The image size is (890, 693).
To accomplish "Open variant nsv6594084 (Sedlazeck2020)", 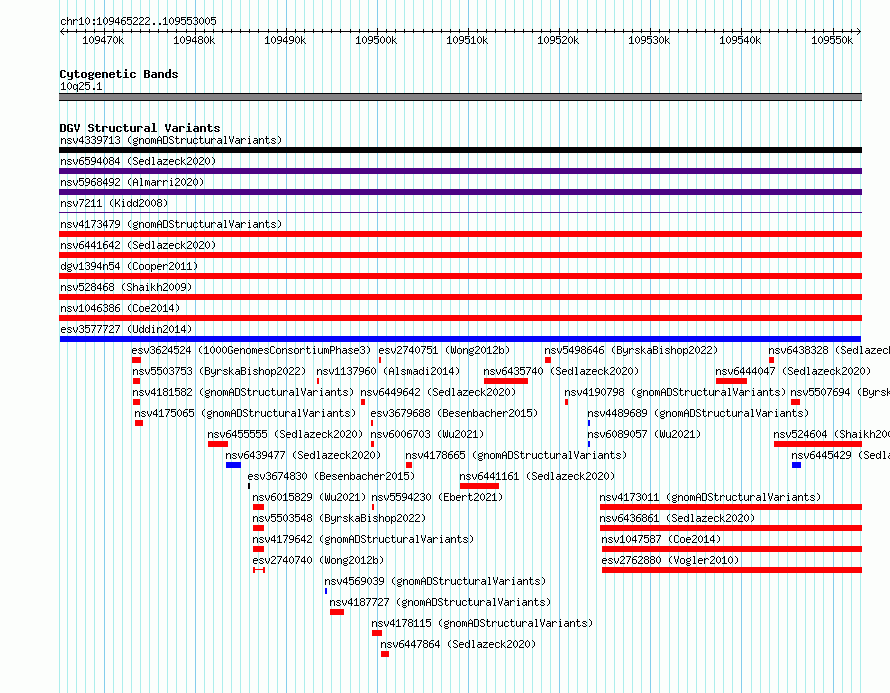I will pyautogui.click(x=138, y=161).
